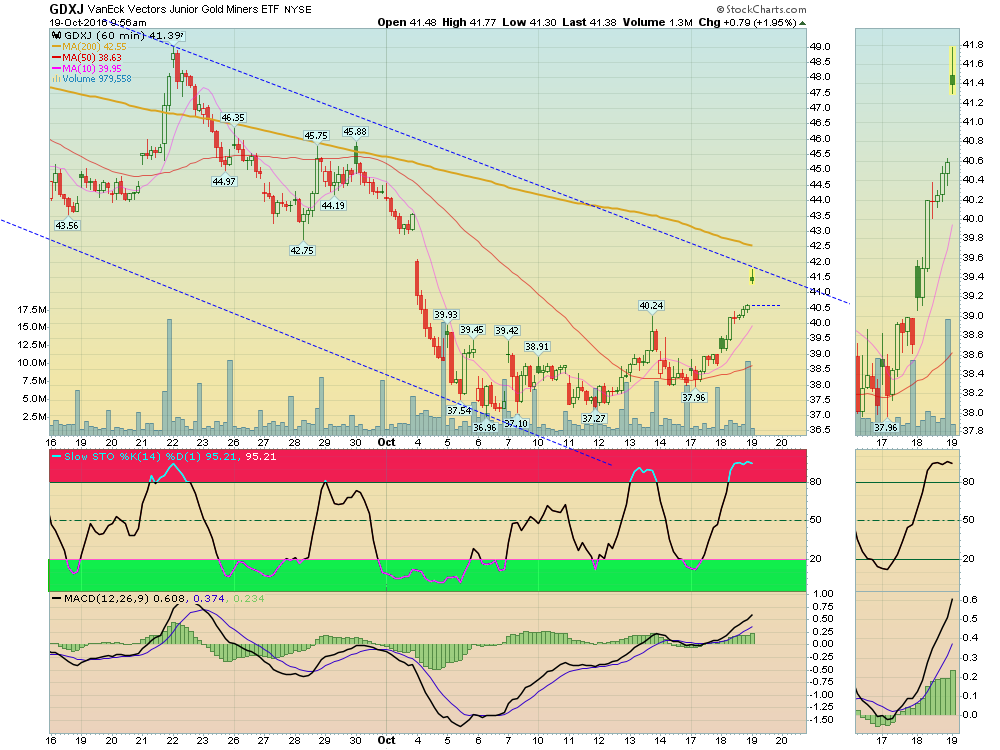Image resolution: width=1000 pixels, height=750 pixels.
Task: Select the MACD(12,26,9) indicator label
Action: click(x=158, y=599)
